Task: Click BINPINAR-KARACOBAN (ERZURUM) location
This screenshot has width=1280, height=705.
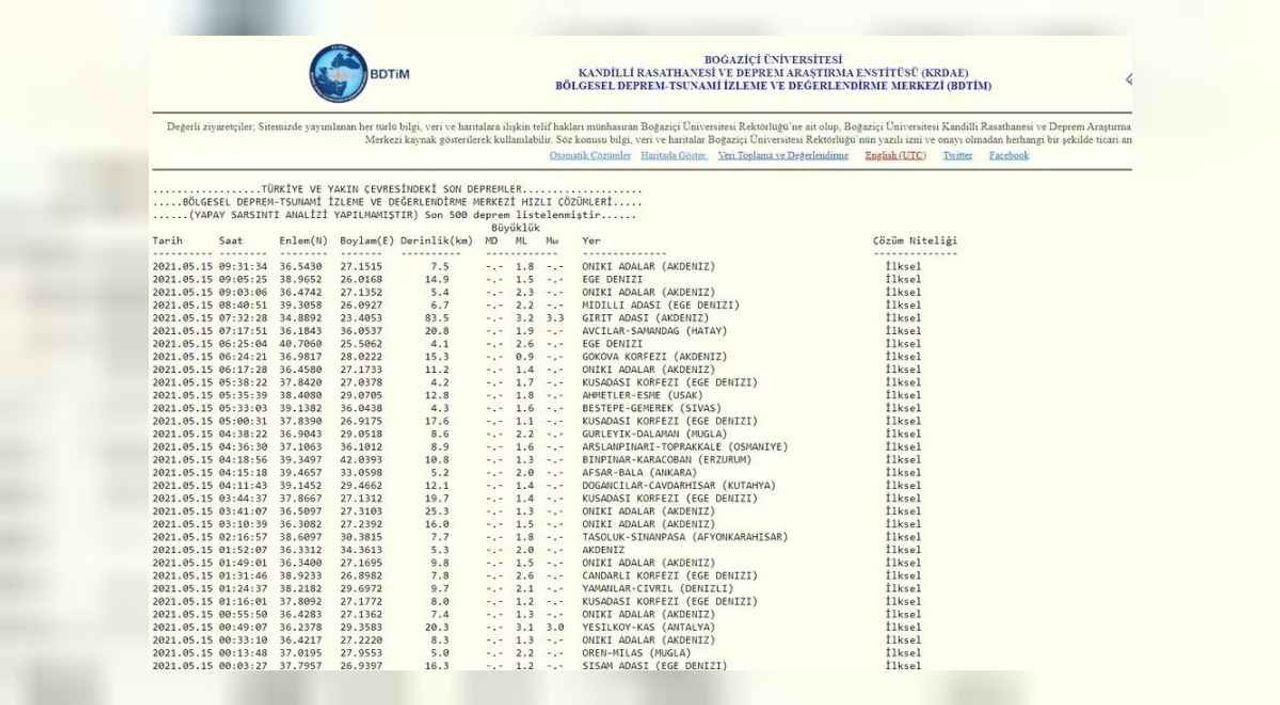Action: pyautogui.click(x=667, y=460)
